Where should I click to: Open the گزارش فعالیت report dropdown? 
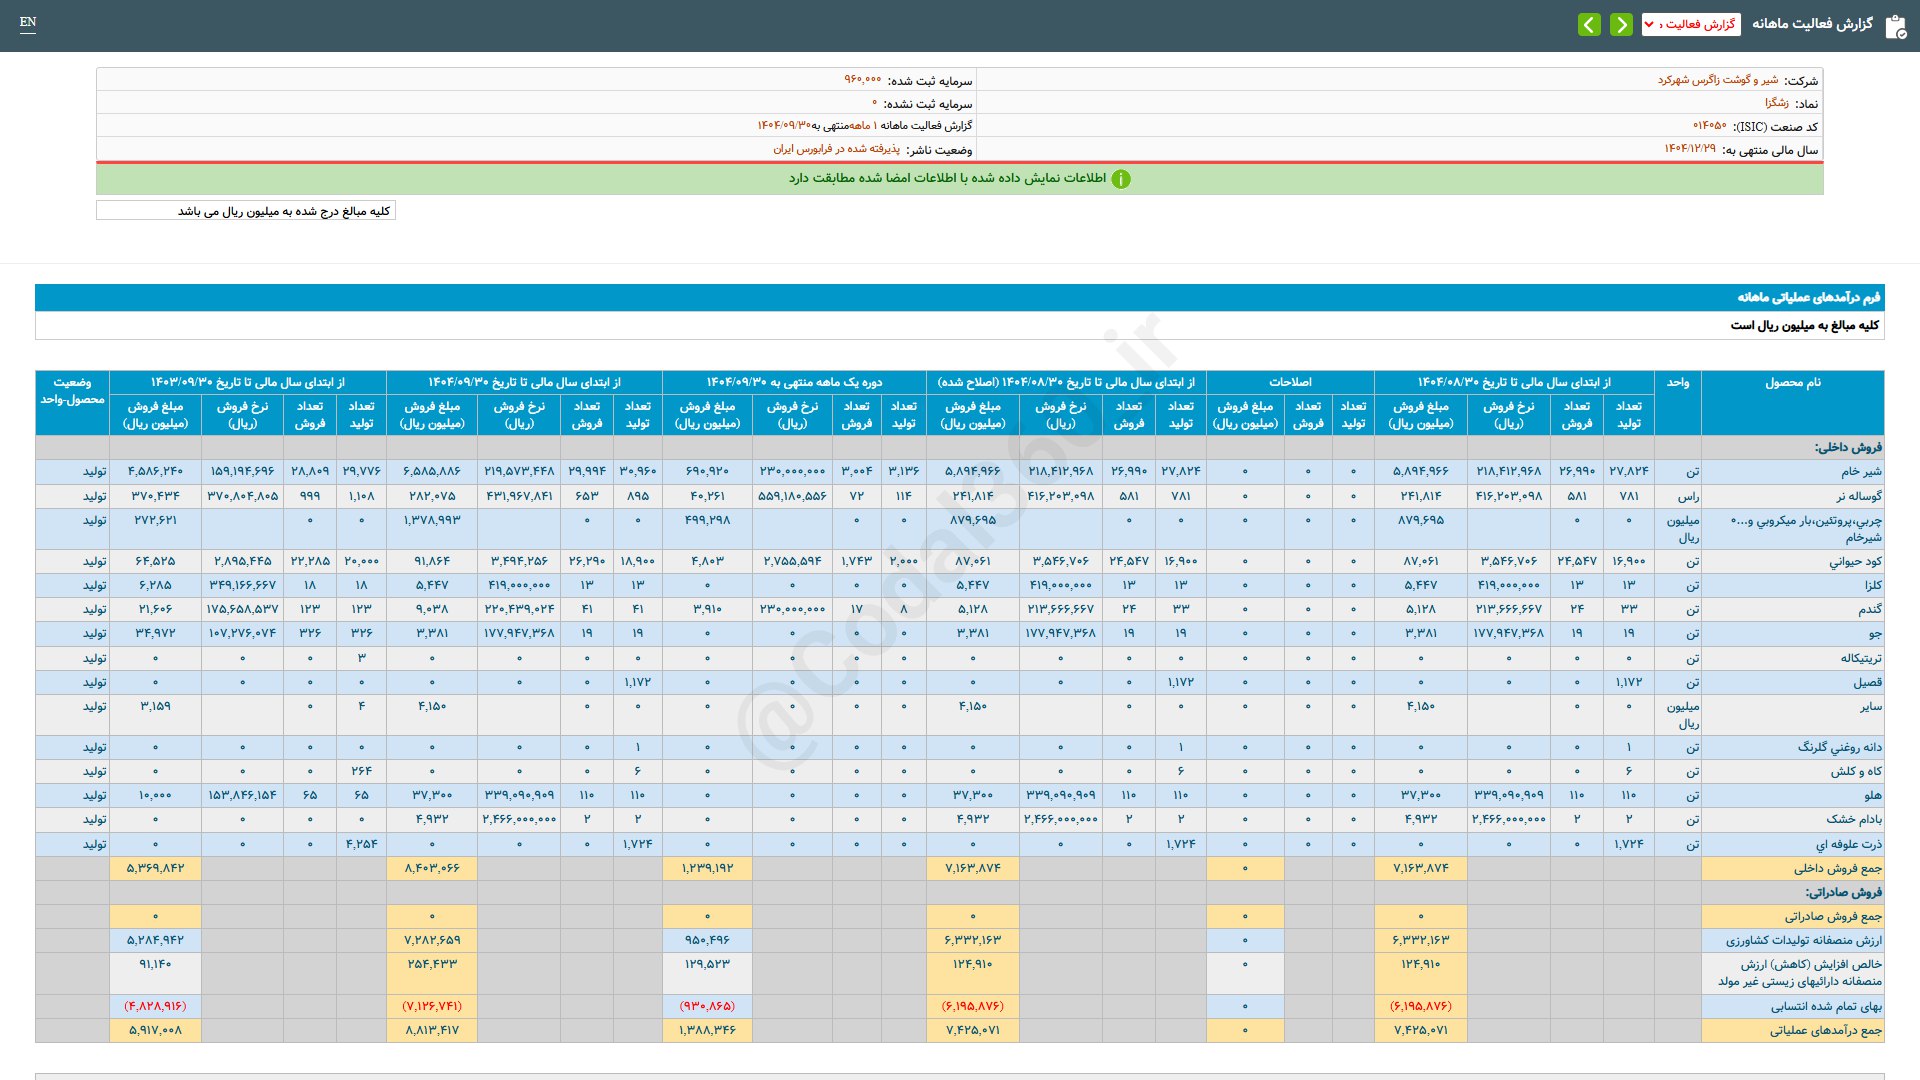pyautogui.click(x=1690, y=24)
